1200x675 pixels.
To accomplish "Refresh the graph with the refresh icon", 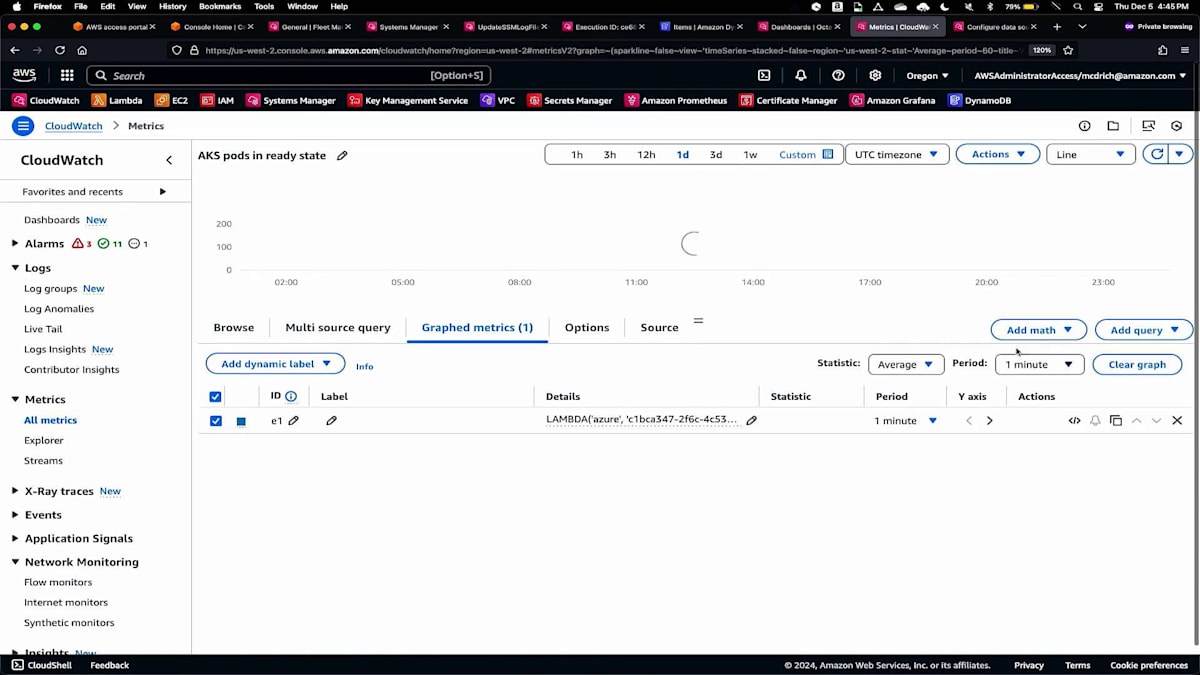I will coord(1157,154).
